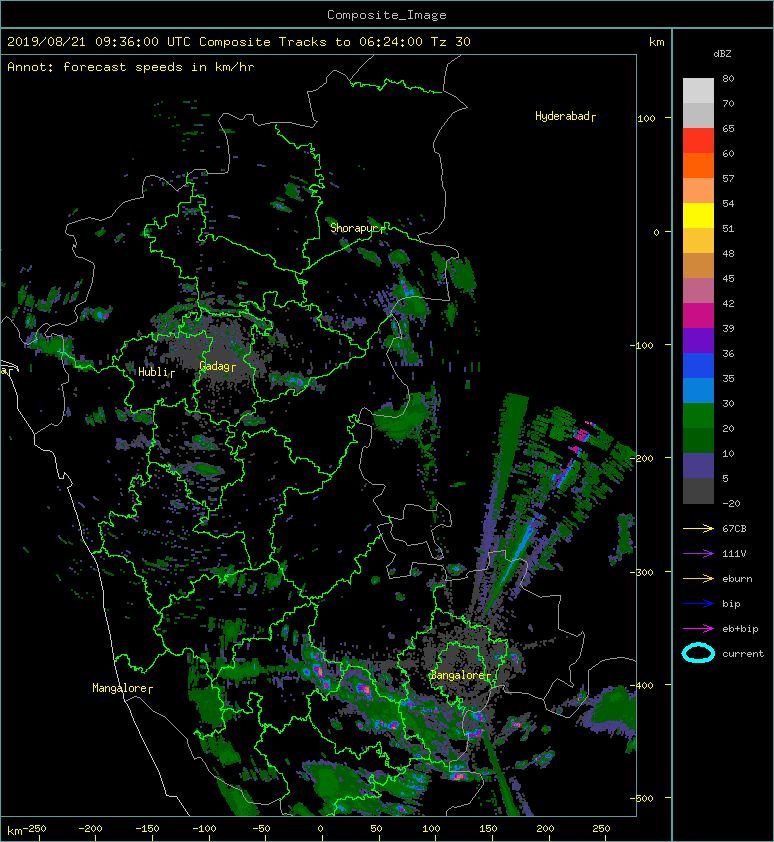Click the purple 111V arrow legend icon
774x842 pixels.
coord(698,554)
